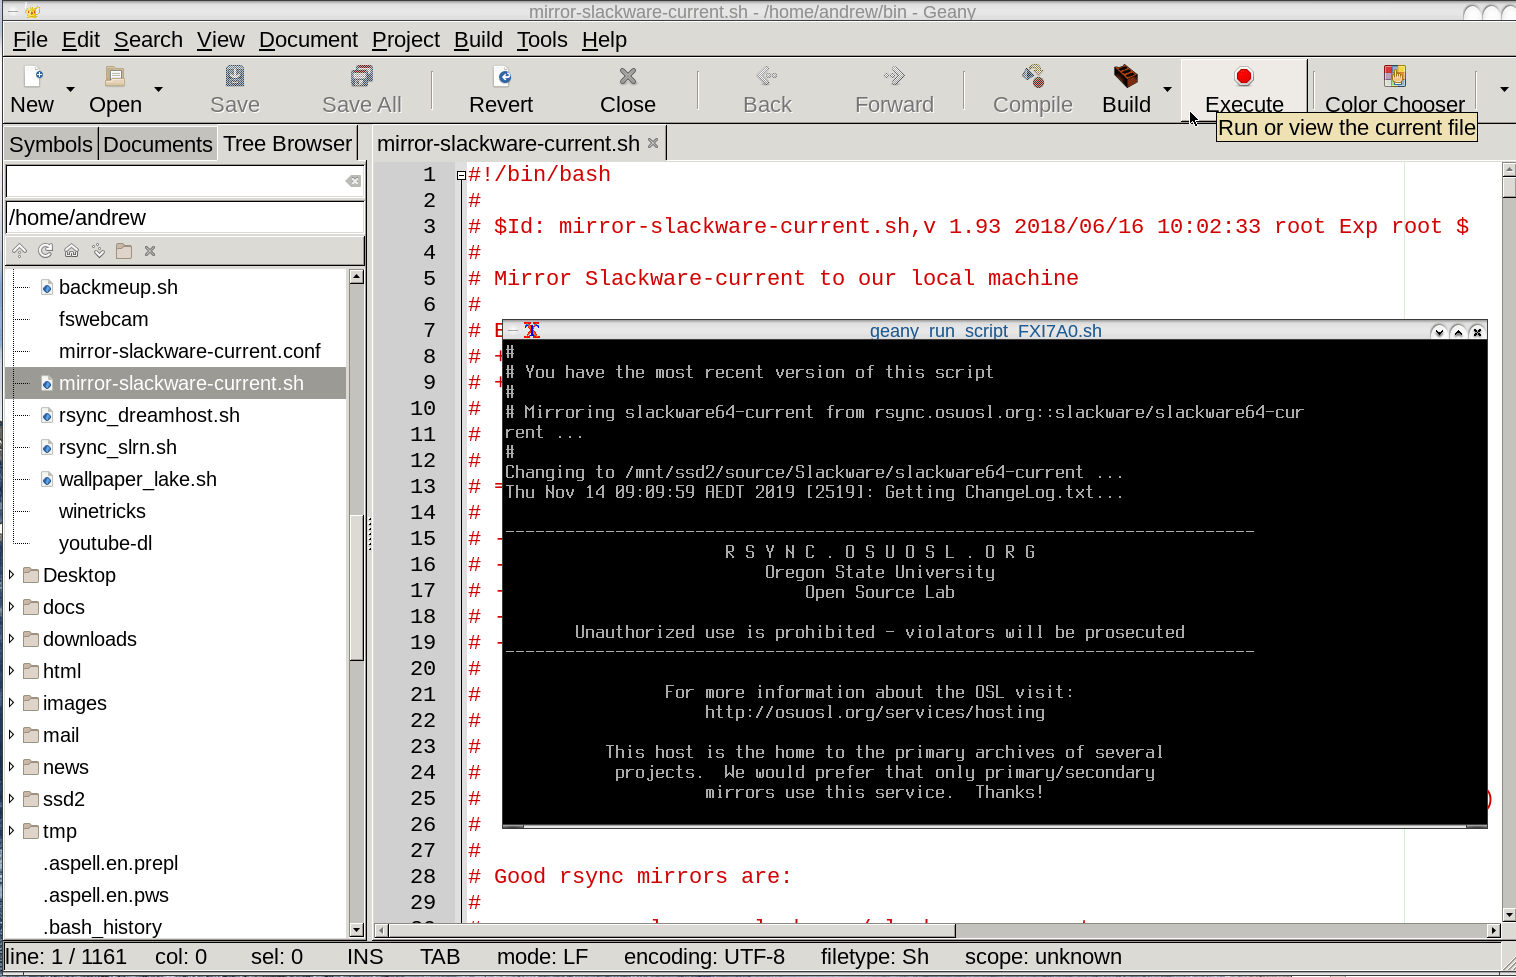This screenshot has height=977, width=1516.
Task: Navigate back to previous location
Action: 766,90
